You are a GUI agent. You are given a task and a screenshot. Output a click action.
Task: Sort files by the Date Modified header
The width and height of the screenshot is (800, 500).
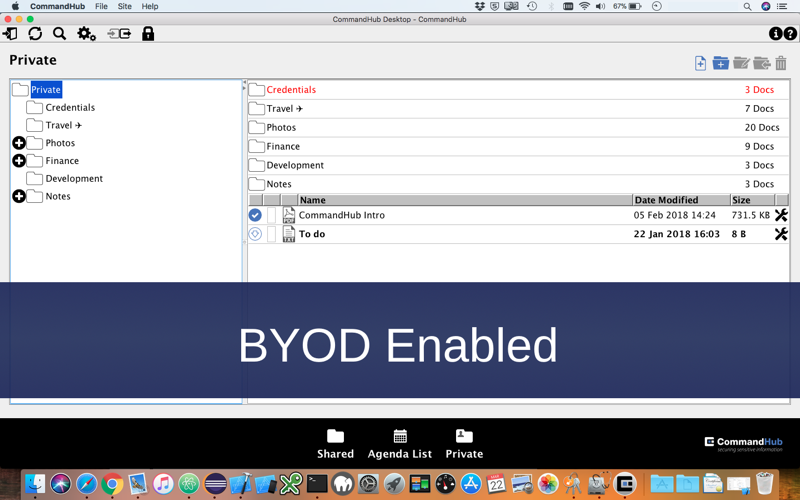(x=681, y=200)
